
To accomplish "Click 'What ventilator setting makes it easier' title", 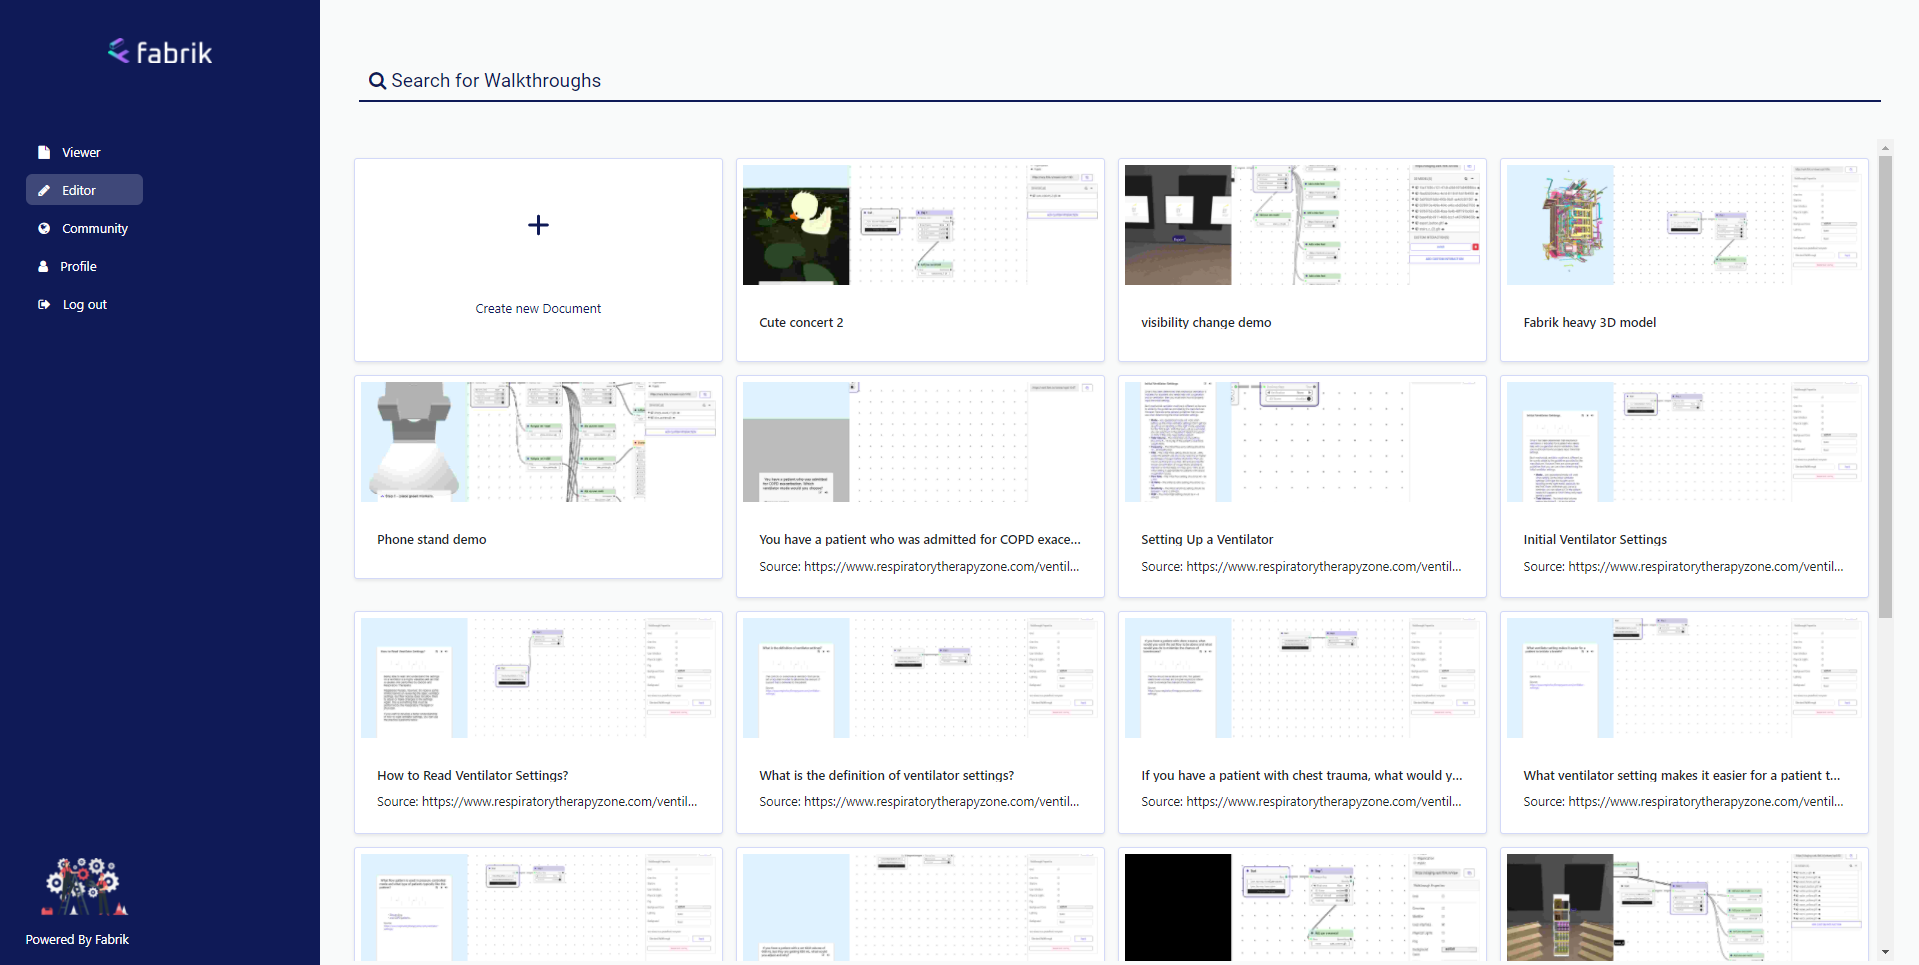I will click(x=1682, y=776).
